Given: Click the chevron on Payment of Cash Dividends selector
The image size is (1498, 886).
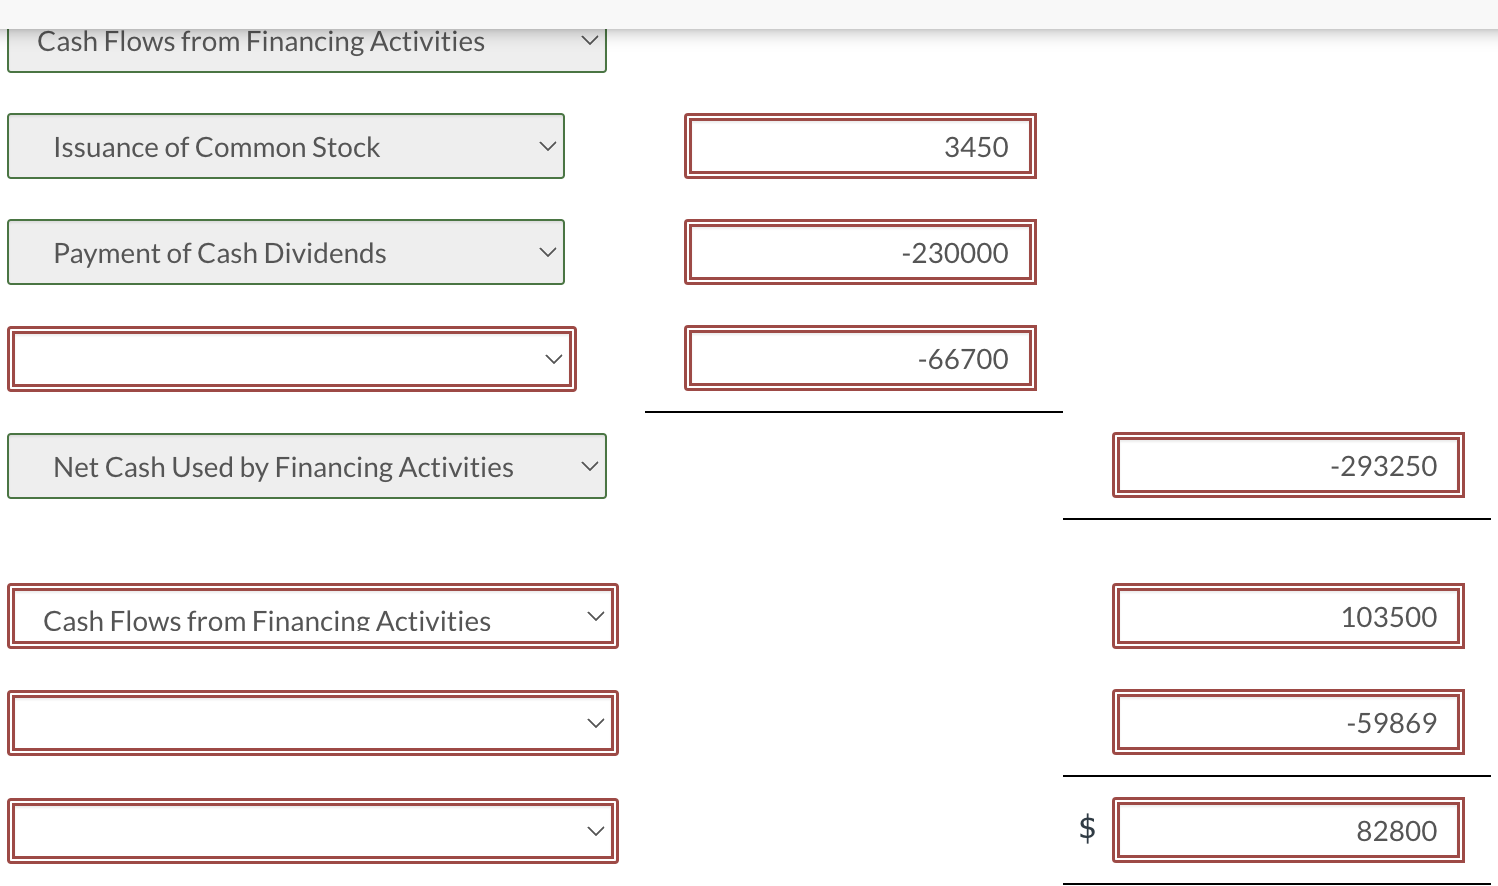Looking at the screenshot, I should (547, 251).
